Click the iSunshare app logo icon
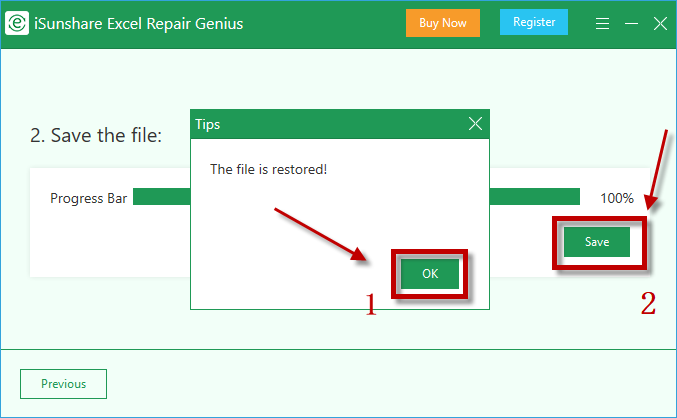The width and height of the screenshot is (677, 418). click(17, 23)
